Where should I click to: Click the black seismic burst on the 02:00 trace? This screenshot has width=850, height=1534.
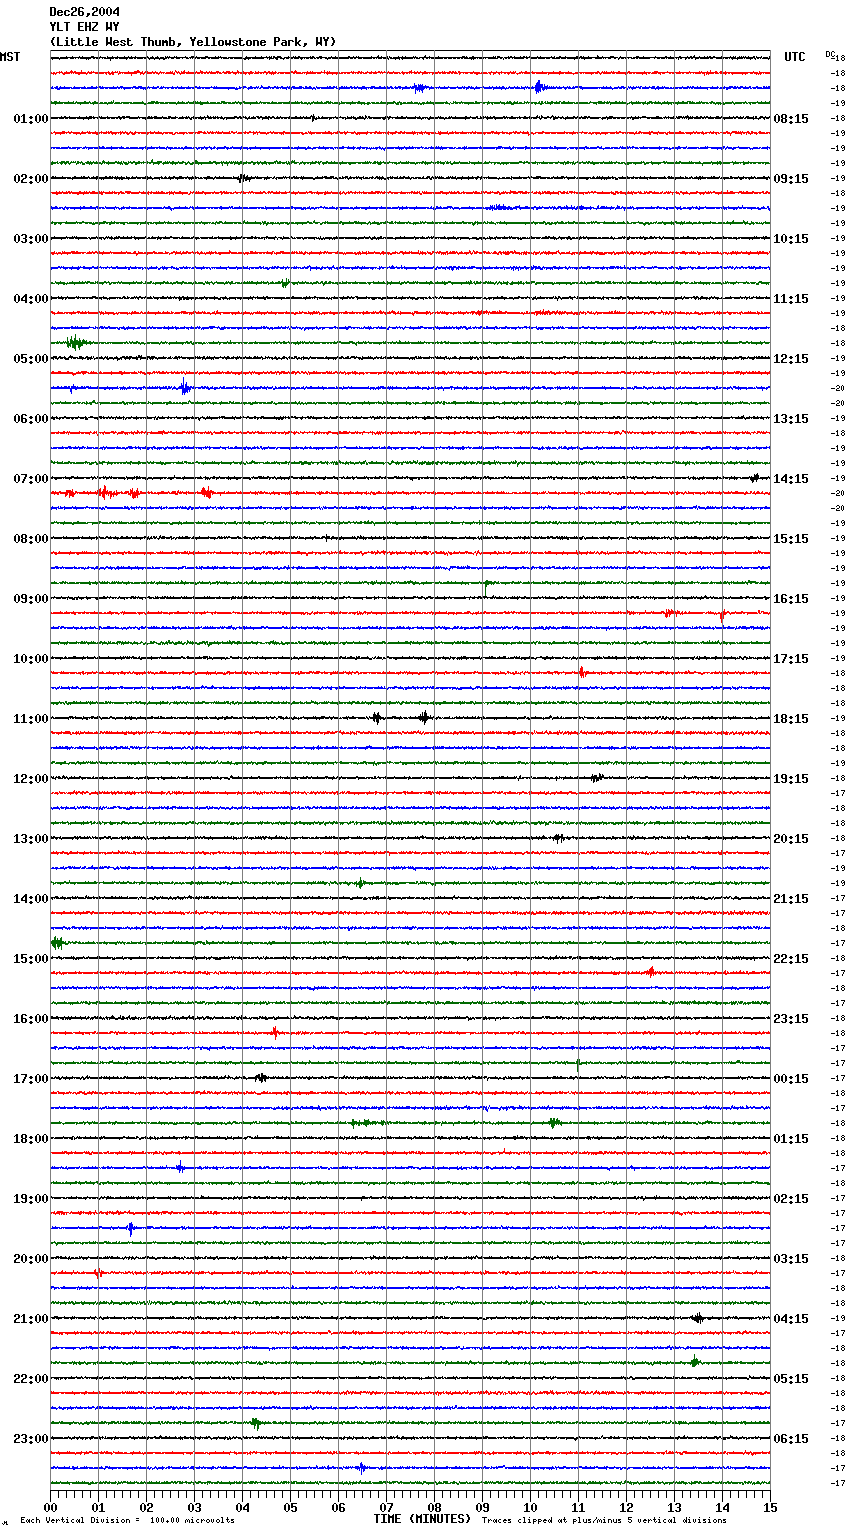tap(243, 179)
